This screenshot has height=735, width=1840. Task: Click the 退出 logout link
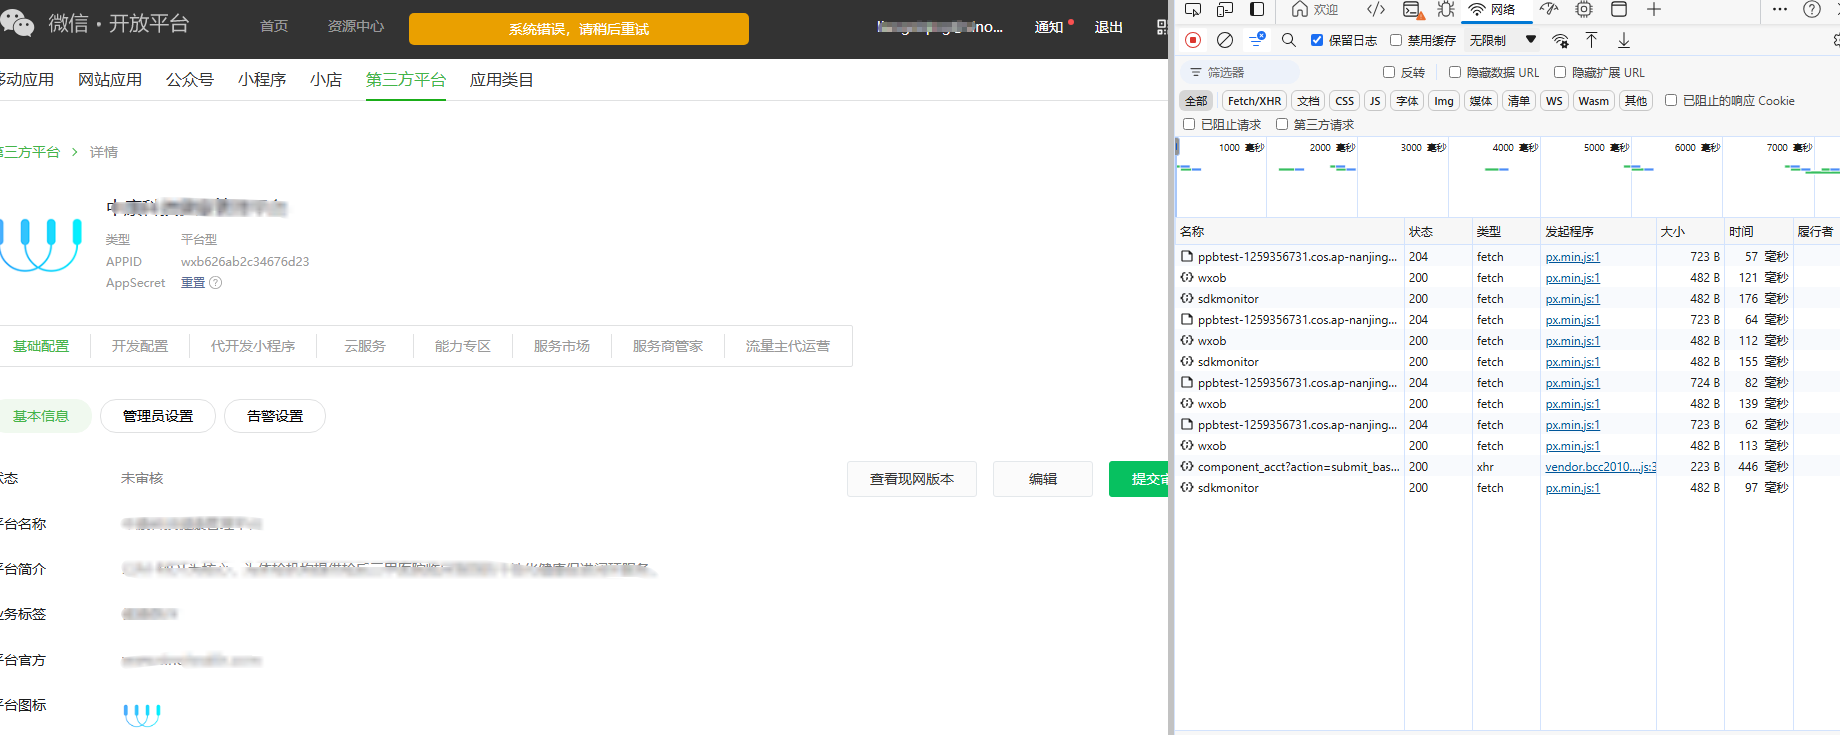[1108, 27]
